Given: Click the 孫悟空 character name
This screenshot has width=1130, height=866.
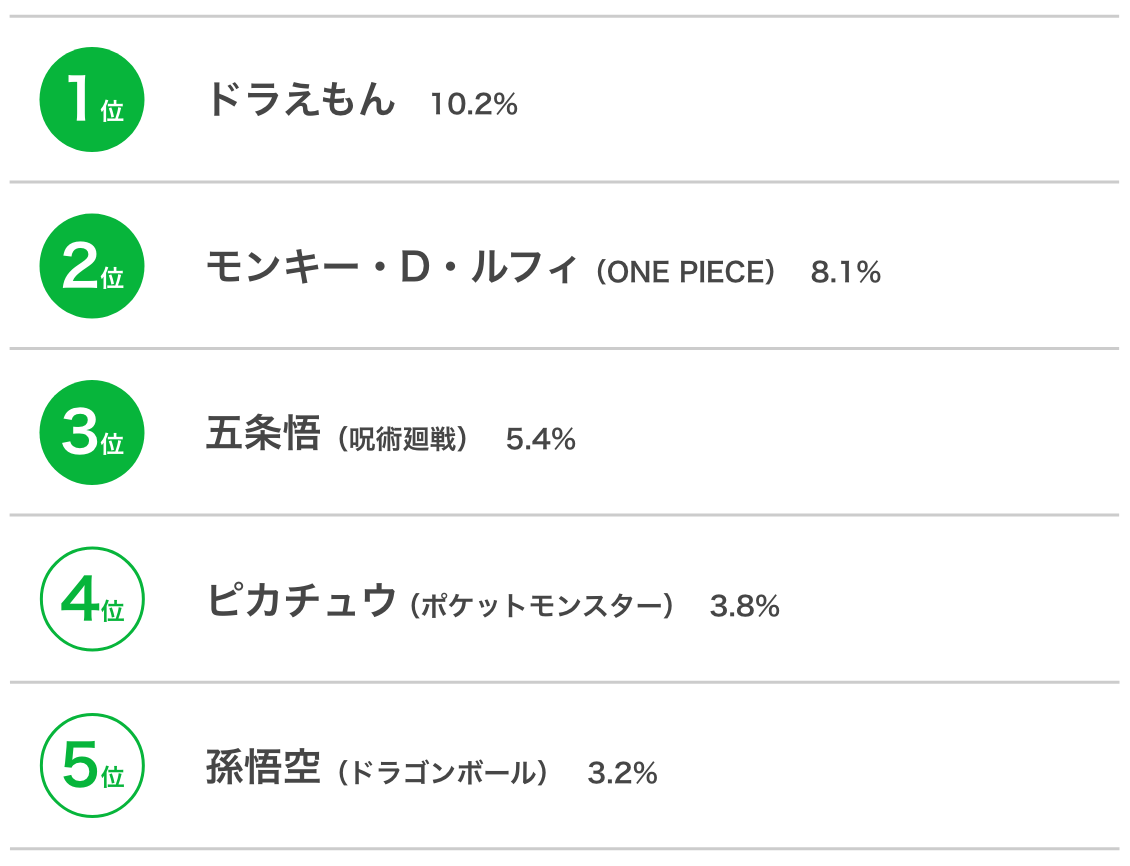Looking at the screenshot, I should point(263,766).
